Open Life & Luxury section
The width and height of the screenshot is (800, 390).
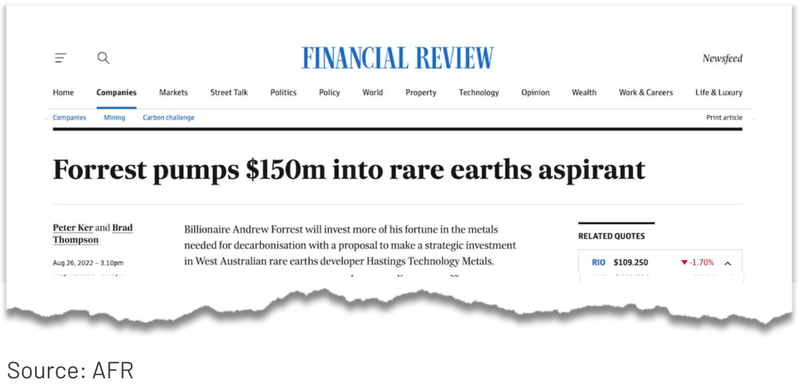click(x=718, y=92)
